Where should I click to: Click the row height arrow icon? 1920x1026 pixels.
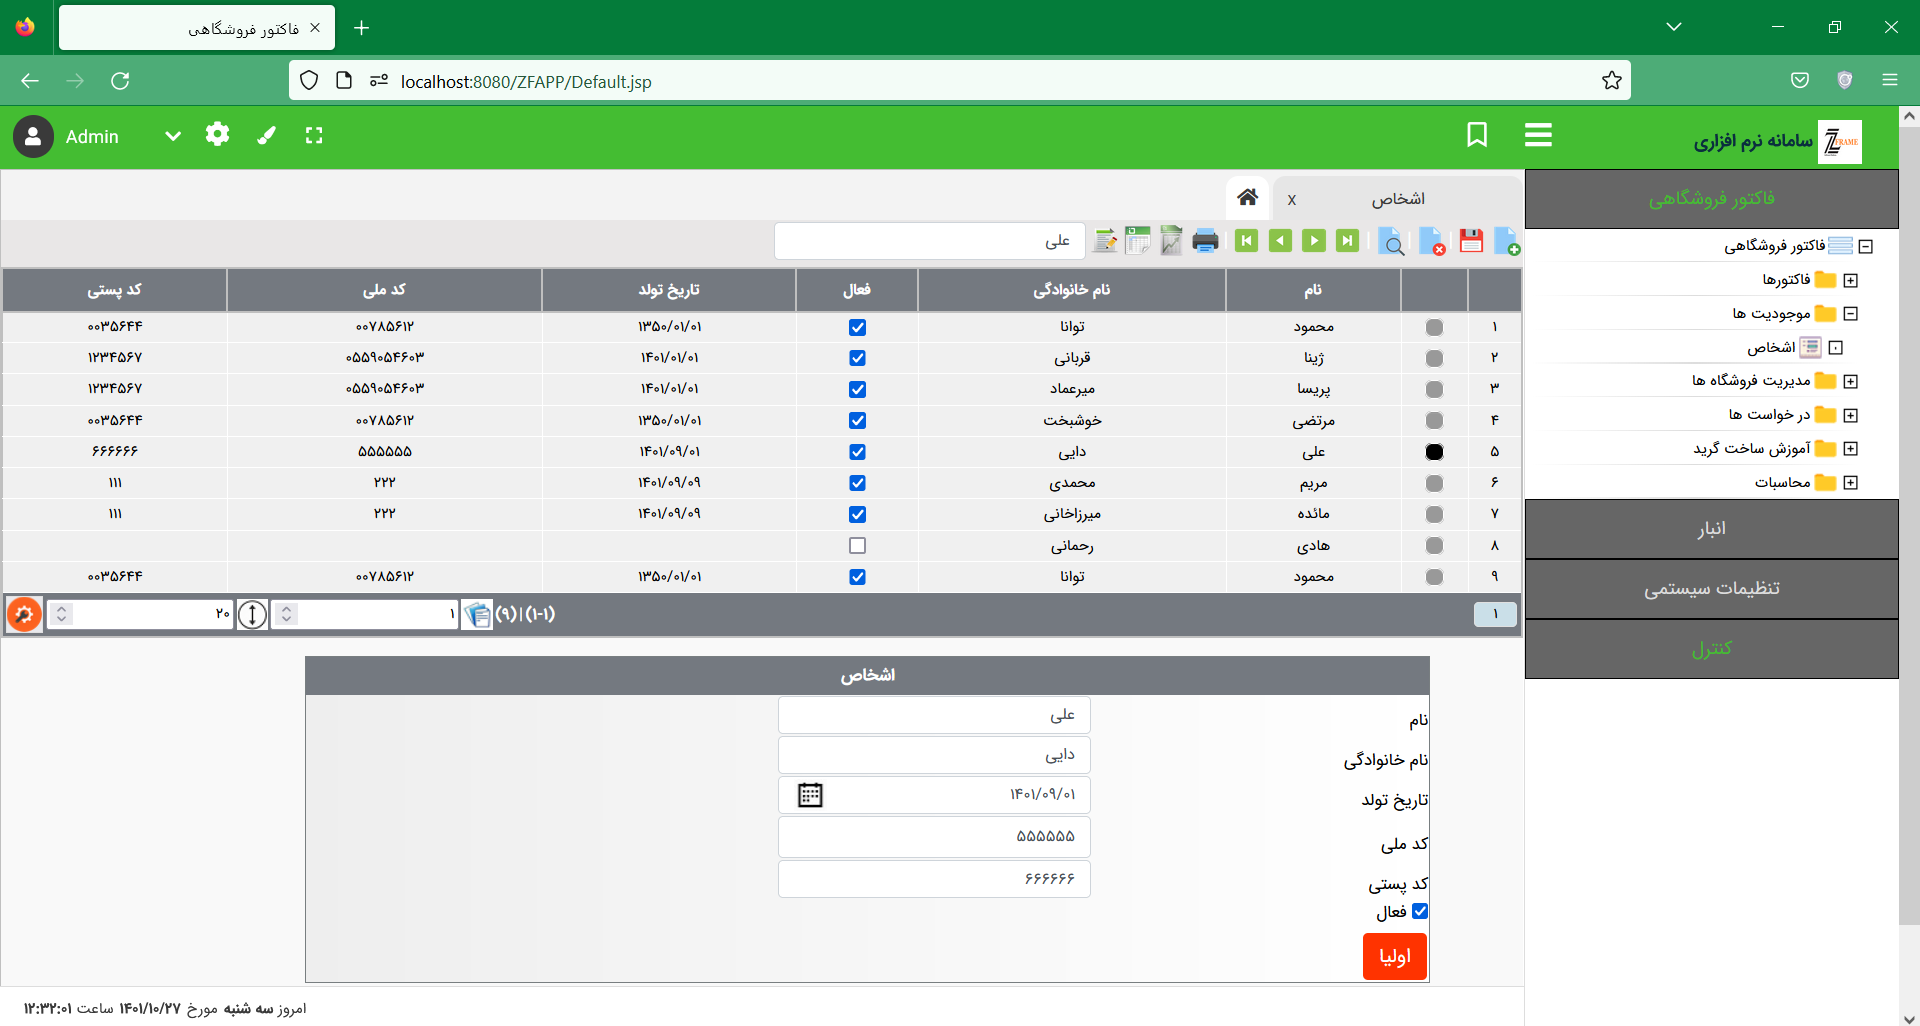pos(253,614)
